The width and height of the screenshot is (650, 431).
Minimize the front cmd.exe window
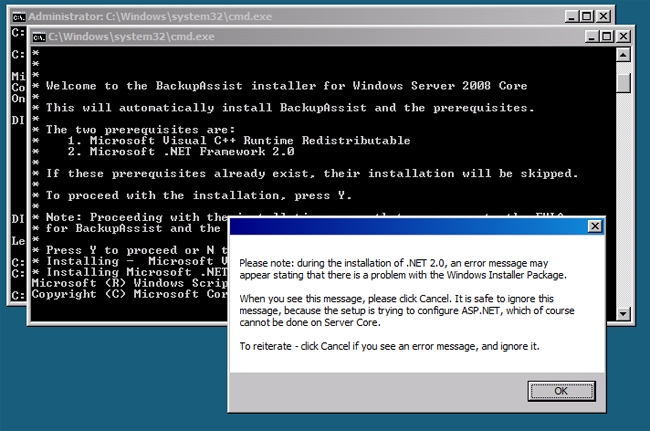tap(592, 36)
